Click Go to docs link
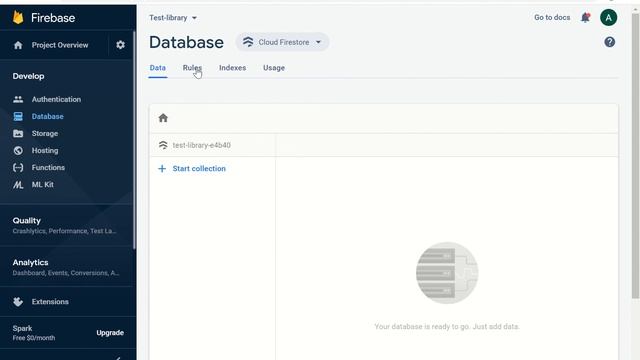Viewport: 640px width, 360px height. (x=552, y=18)
